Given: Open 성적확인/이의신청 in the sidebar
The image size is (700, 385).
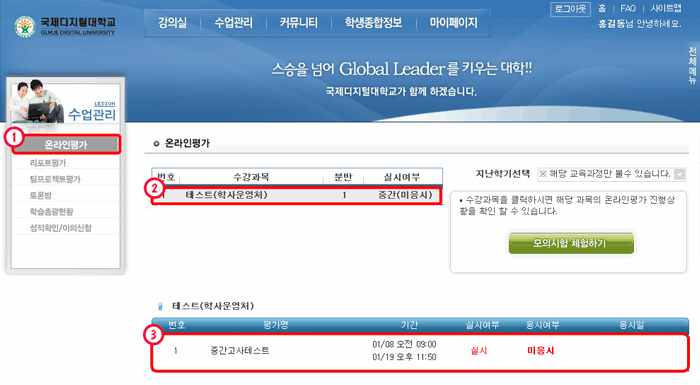Looking at the screenshot, I should pyautogui.click(x=61, y=228).
